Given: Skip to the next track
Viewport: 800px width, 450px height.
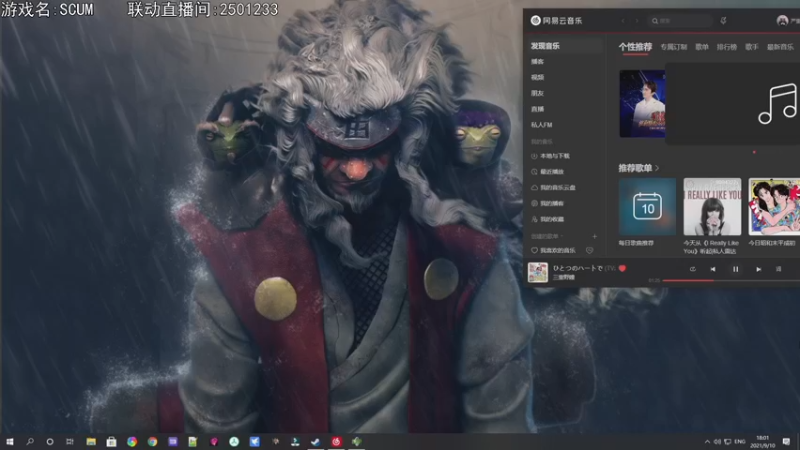Looking at the screenshot, I should 758,269.
